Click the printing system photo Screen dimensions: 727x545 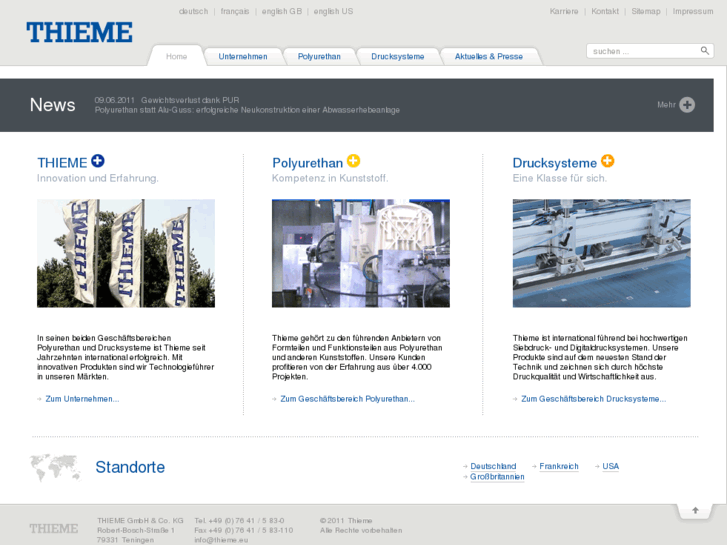point(601,253)
